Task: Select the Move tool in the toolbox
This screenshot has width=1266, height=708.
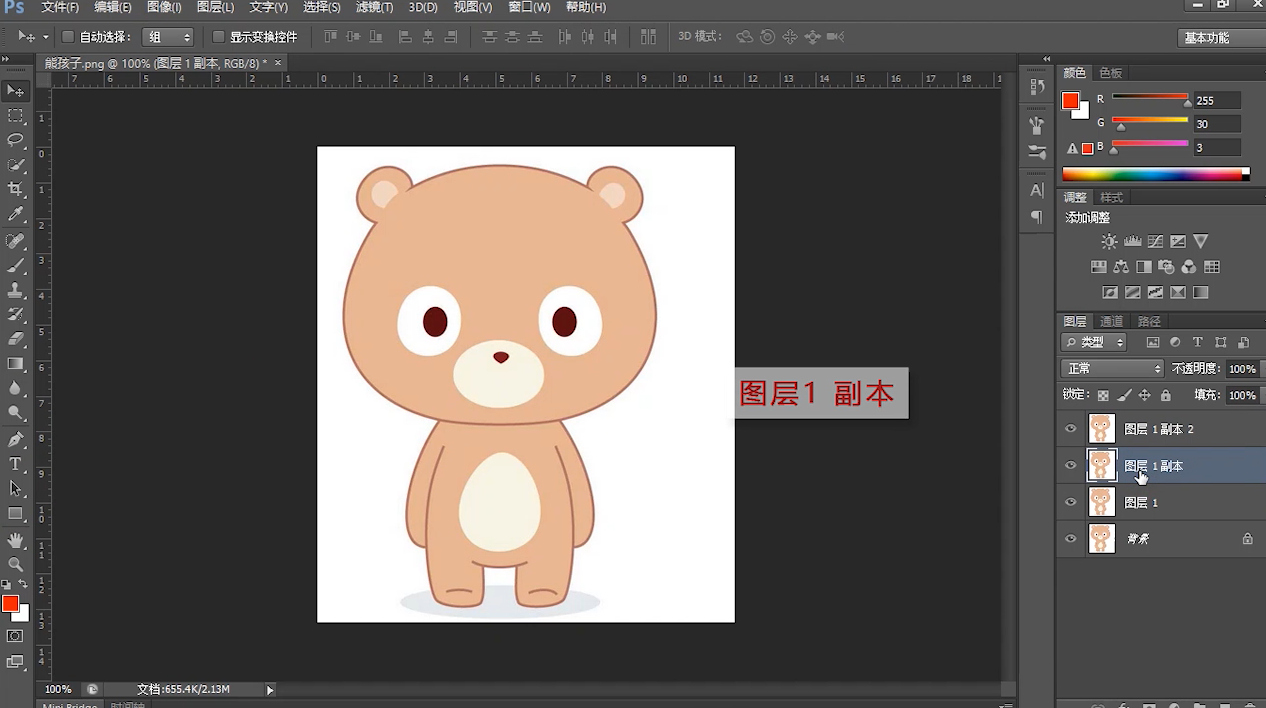Action: pos(16,91)
